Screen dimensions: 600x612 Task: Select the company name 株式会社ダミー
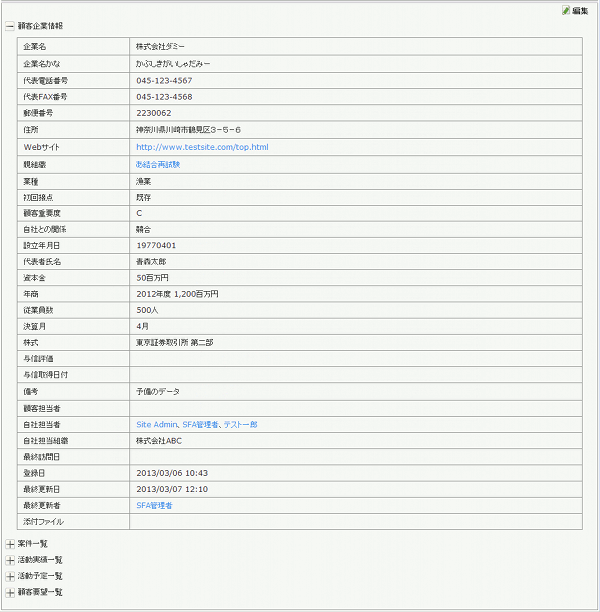pos(160,46)
